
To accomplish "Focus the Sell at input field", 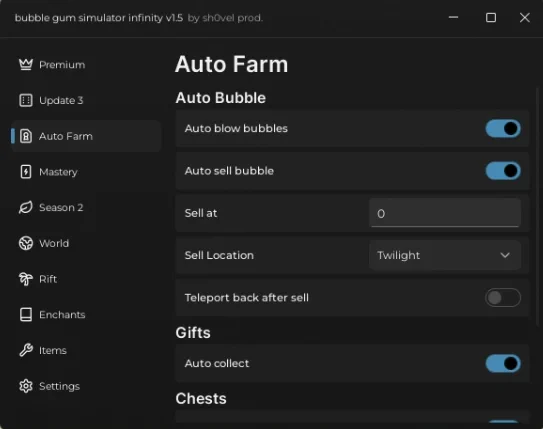I will coord(445,213).
